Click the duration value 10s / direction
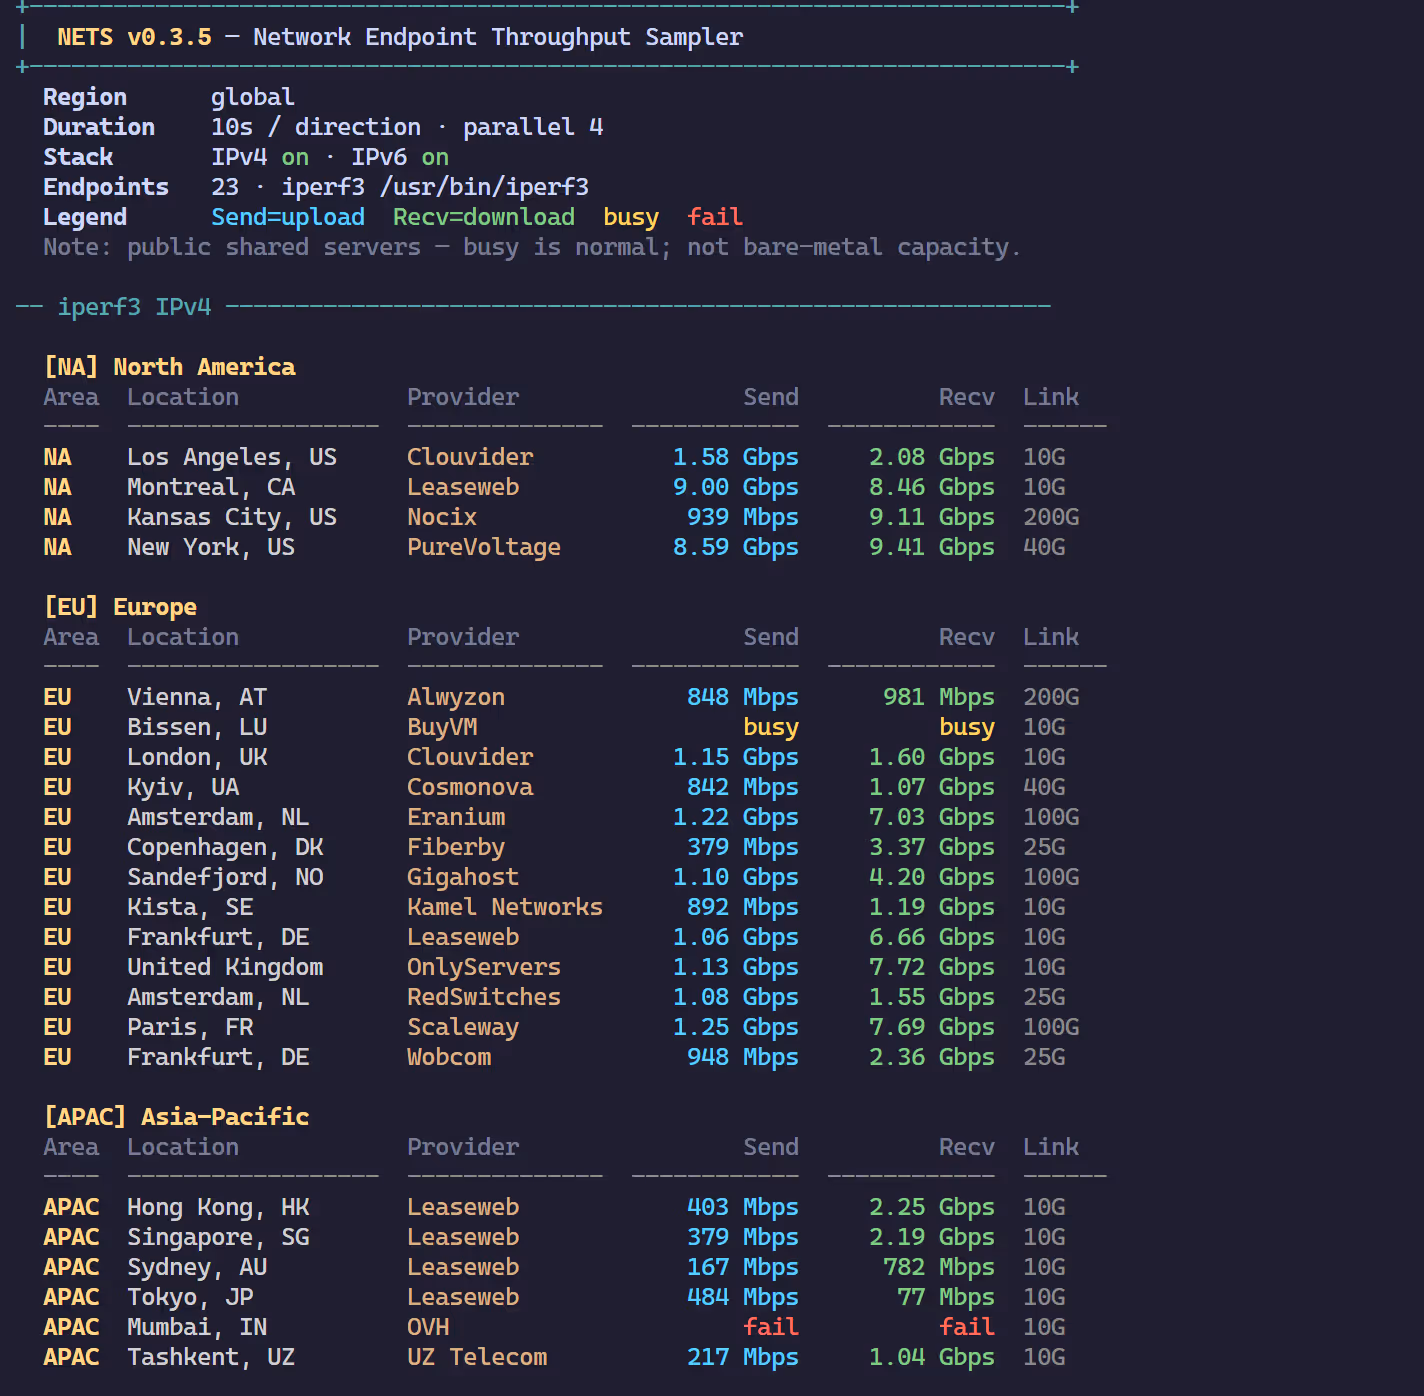1424x1396 pixels. point(316,127)
